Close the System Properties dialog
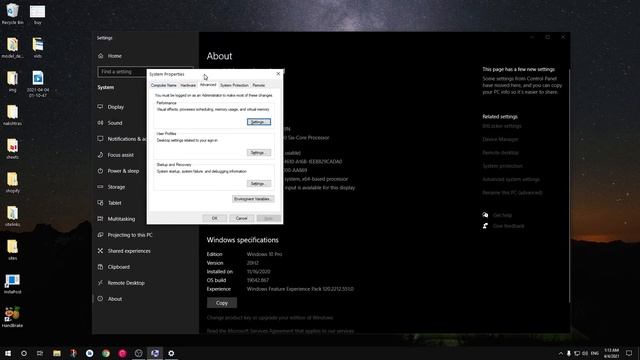Screen dimensions: 640x360 click(x=278, y=74)
